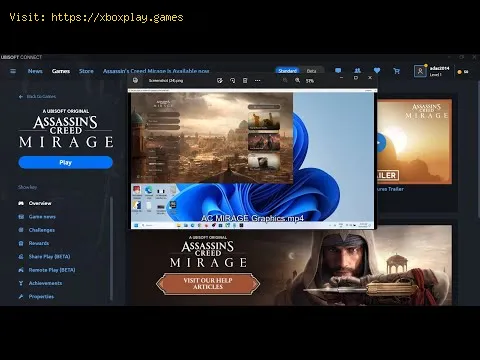Screen dimensions: 480x360
Task: Open the game Properties section
Action: coord(36,296)
